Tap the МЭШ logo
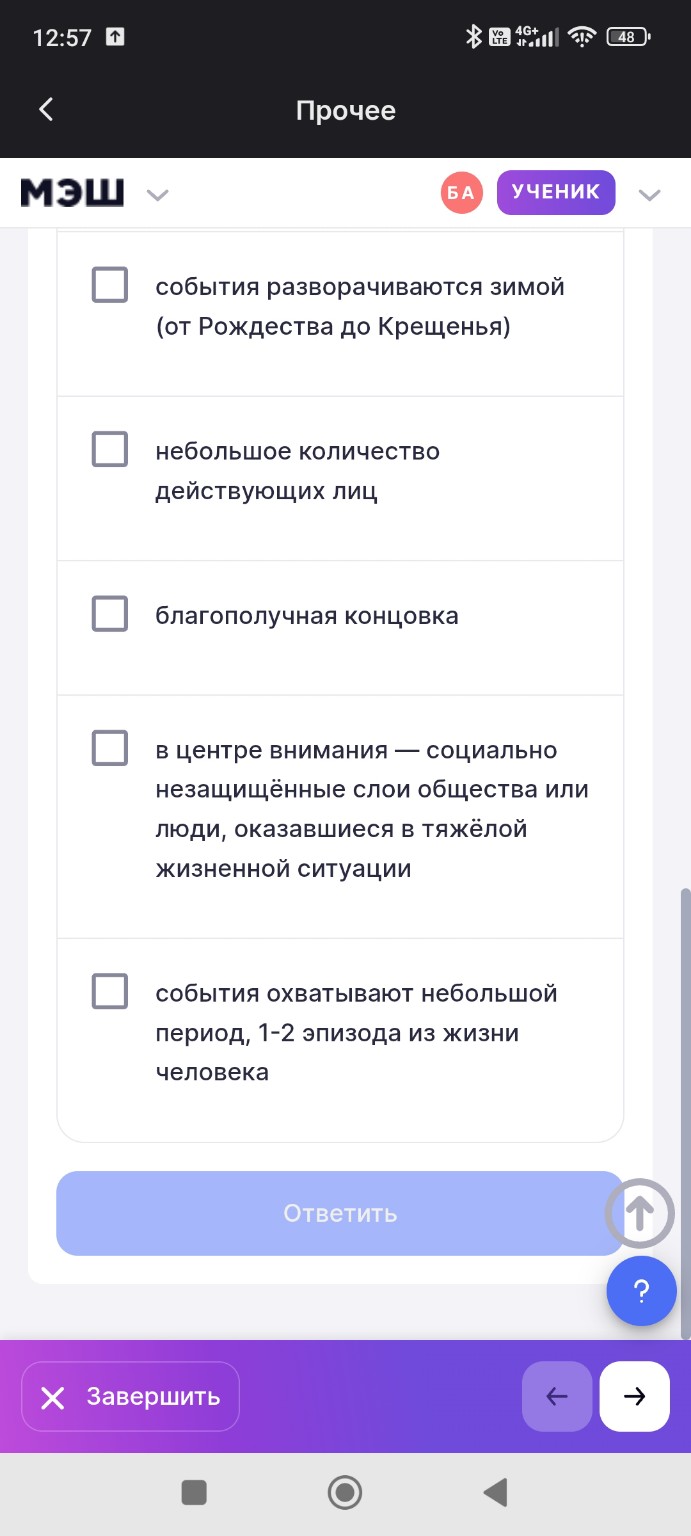 pos(70,192)
